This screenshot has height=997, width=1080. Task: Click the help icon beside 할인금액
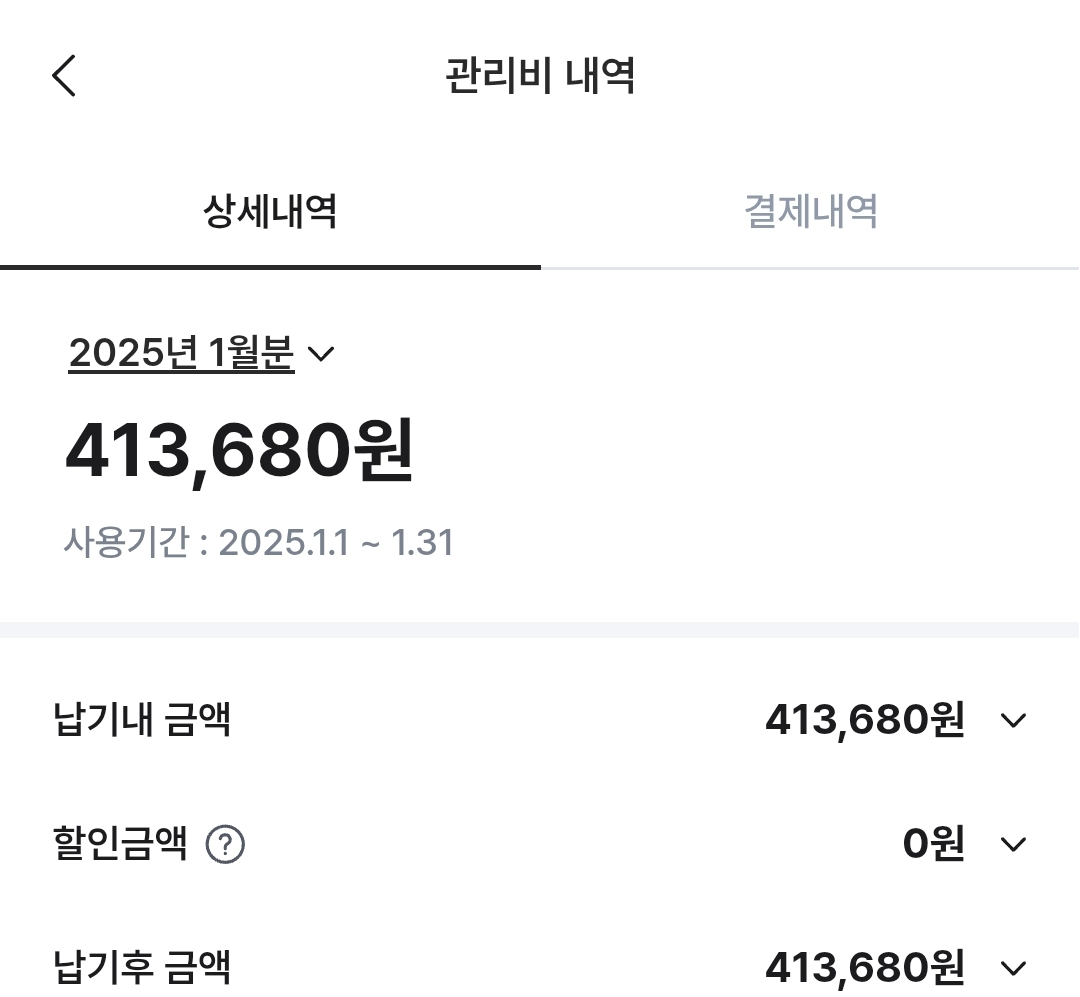tap(225, 845)
